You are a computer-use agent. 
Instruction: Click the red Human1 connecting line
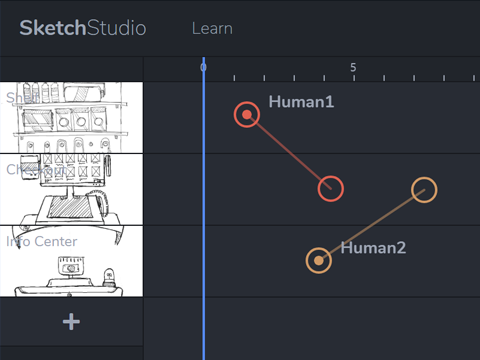(289, 152)
